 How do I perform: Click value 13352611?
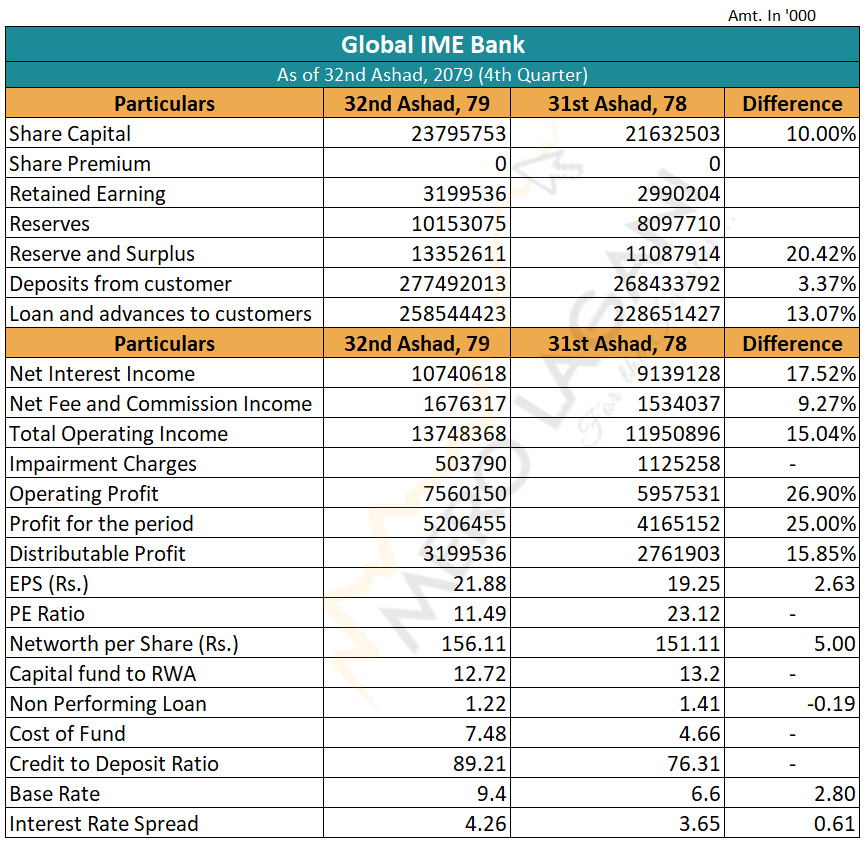[x=458, y=254]
